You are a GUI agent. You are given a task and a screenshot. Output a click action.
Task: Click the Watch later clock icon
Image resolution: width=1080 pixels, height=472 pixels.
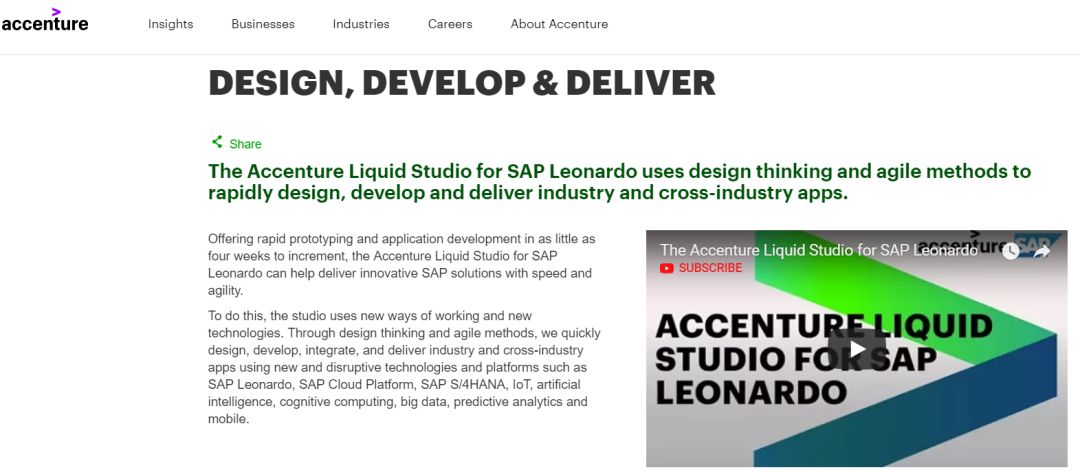coord(1010,251)
